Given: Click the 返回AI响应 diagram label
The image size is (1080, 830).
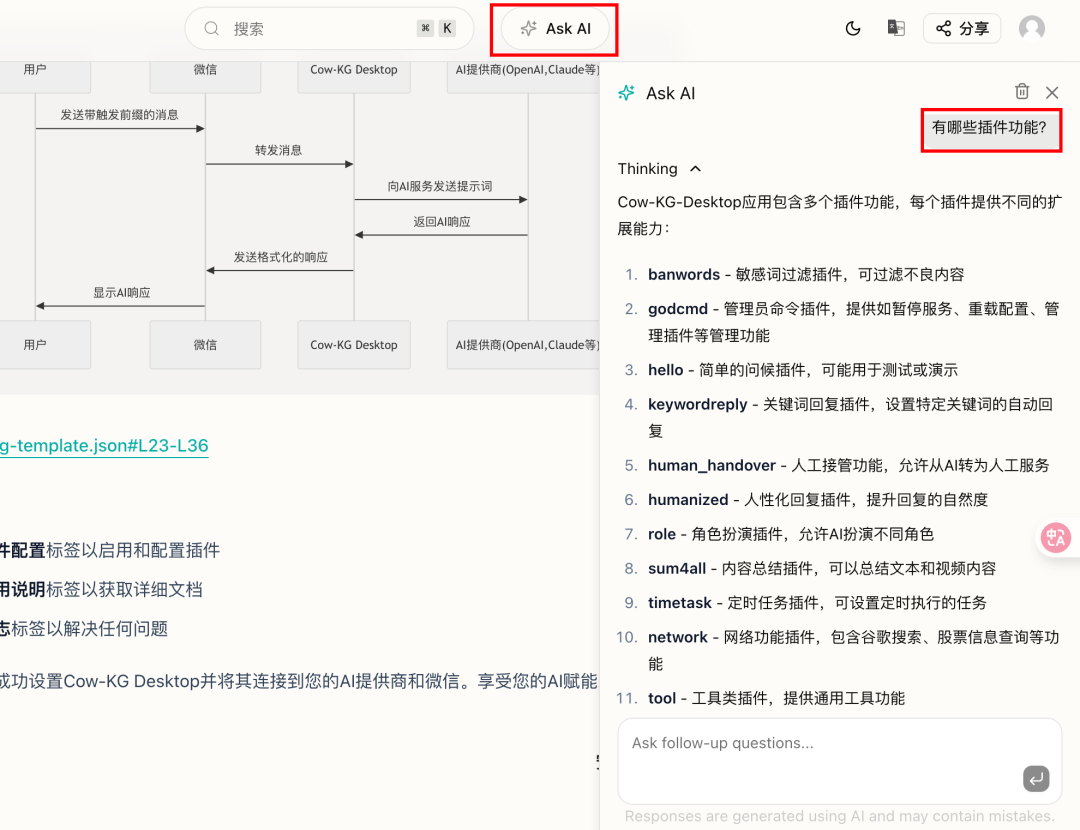Looking at the screenshot, I should pos(442,222).
